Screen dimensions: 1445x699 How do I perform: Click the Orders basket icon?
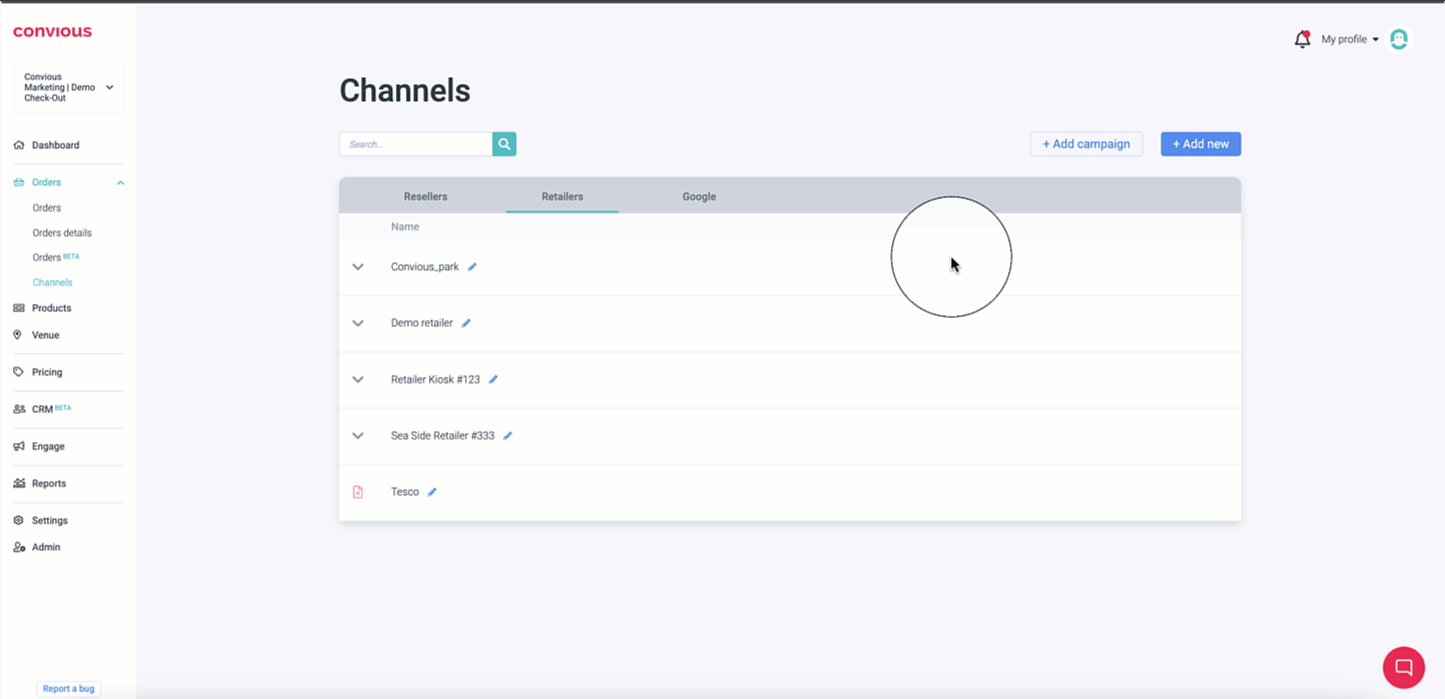click(x=19, y=182)
